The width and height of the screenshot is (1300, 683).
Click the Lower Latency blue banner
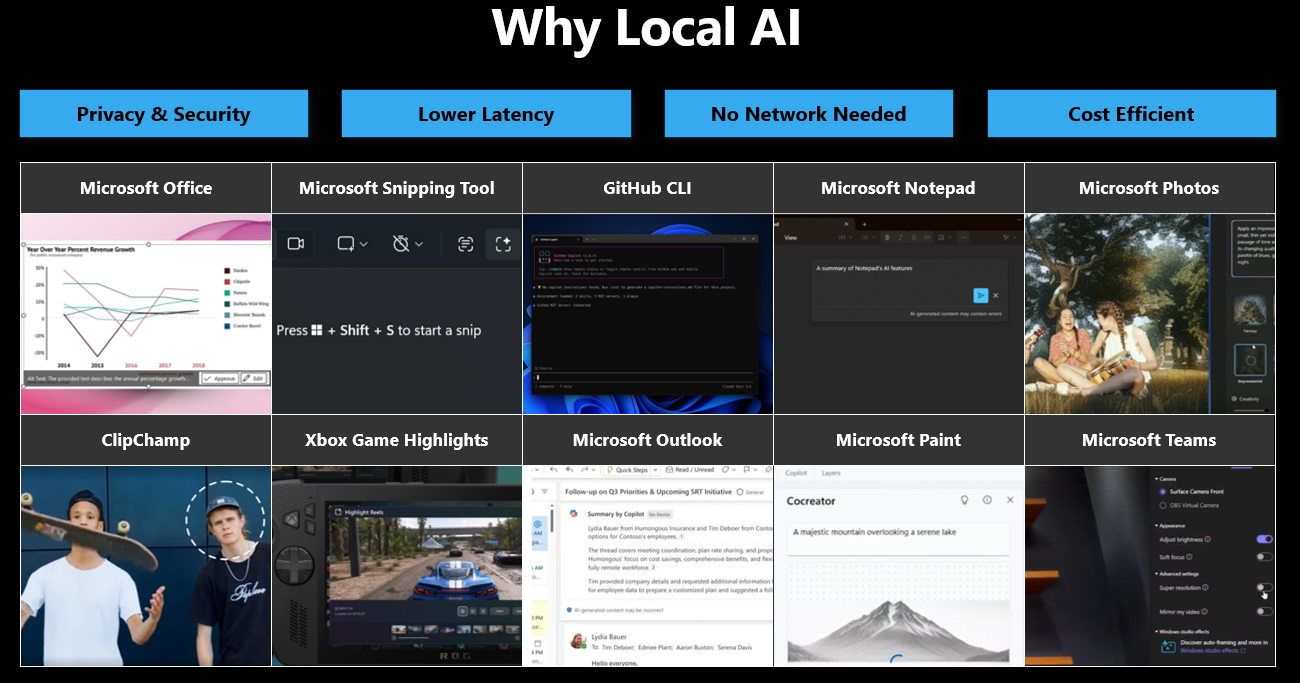coord(486,114)
